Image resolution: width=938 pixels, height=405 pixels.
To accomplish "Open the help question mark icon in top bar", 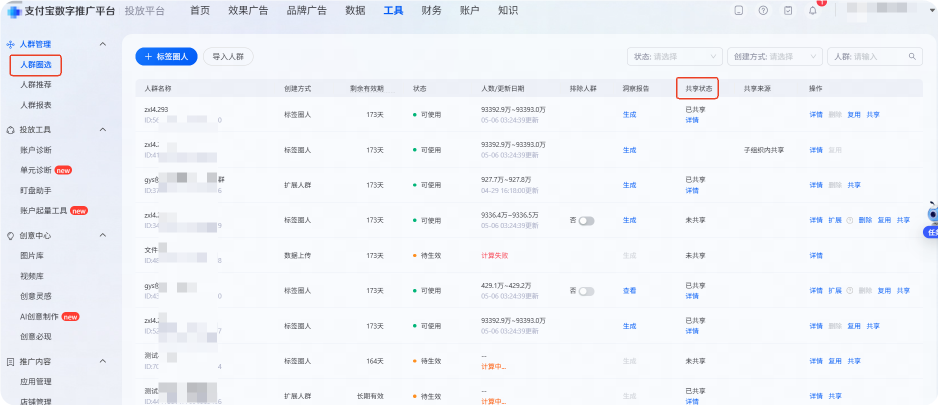I will tap(763, 11).
